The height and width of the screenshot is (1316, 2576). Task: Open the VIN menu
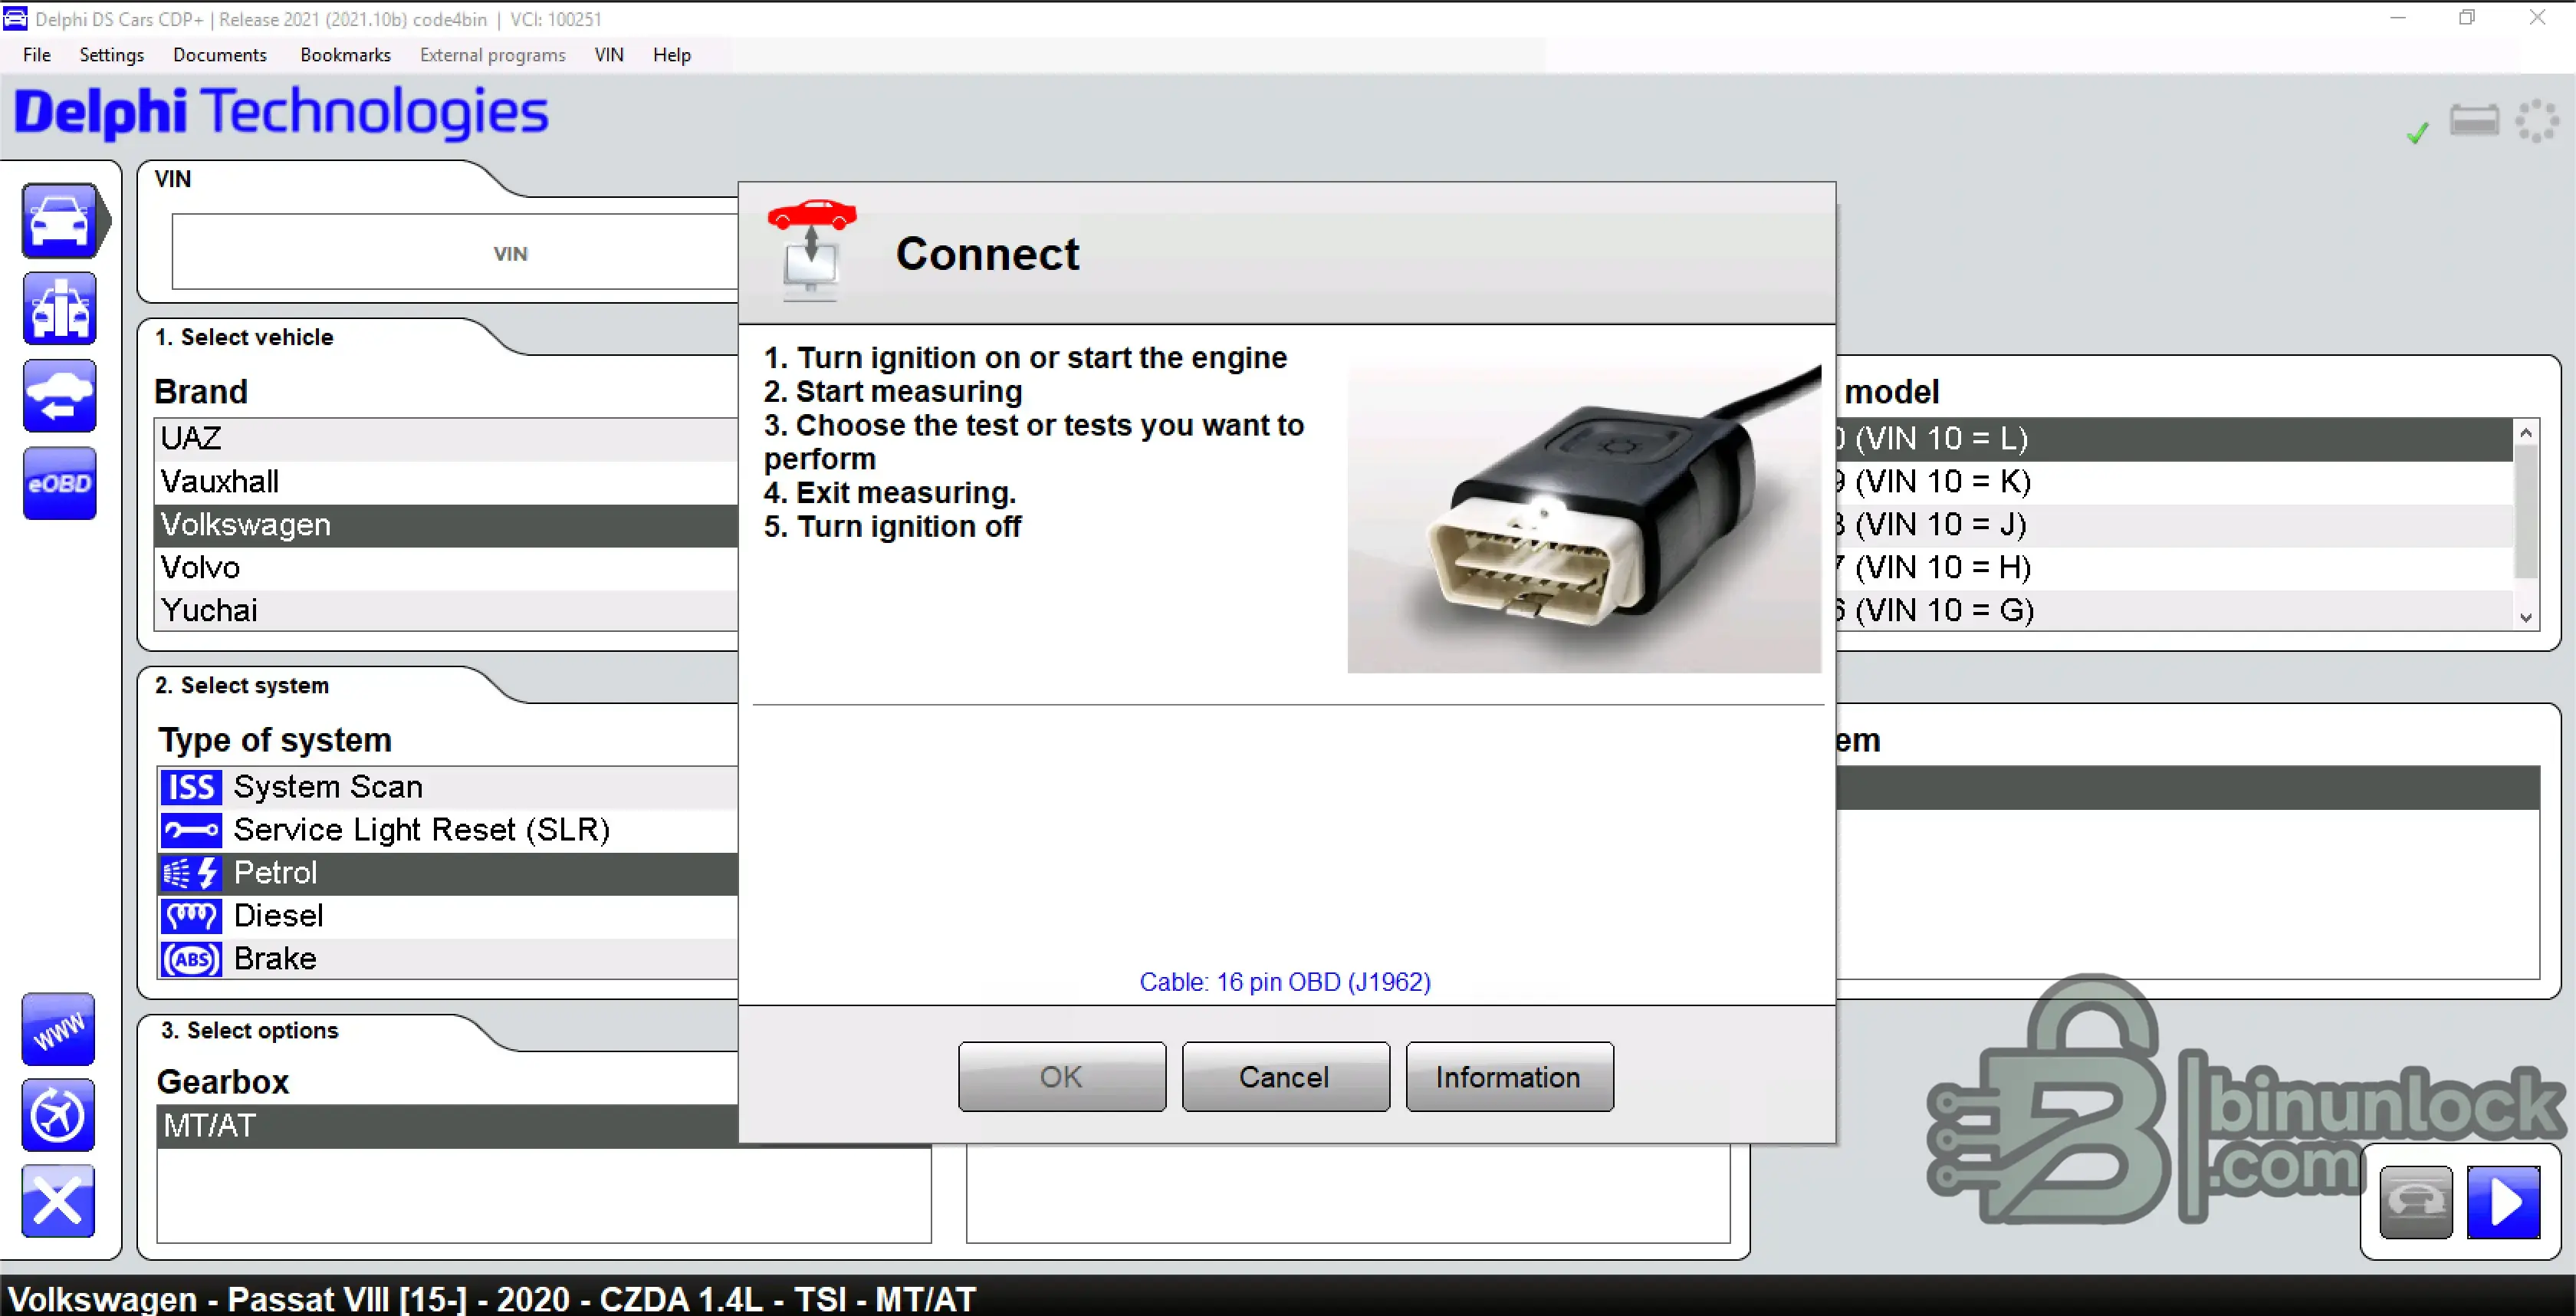pos(609,55)
